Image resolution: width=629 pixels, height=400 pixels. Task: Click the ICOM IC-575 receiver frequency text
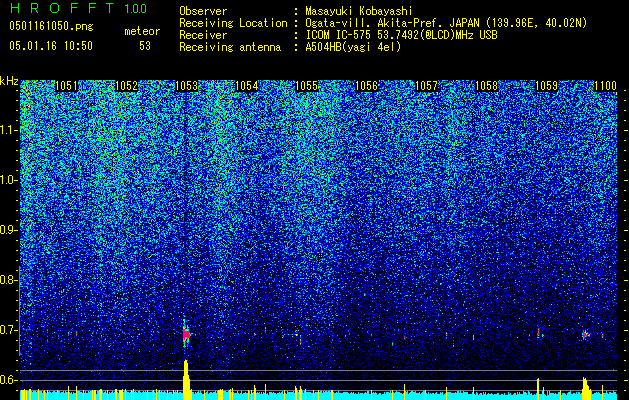401,35
